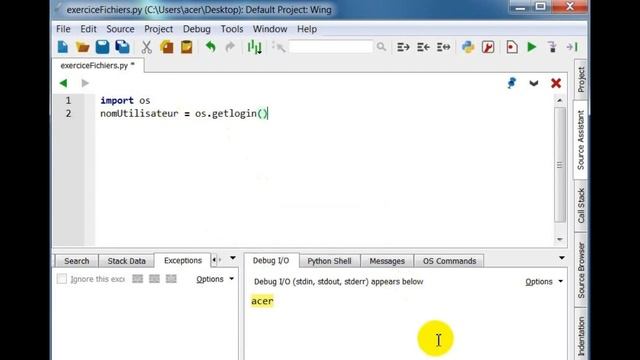This screenshot has width=640, height=360.
Task: Click the grayed selection tool icon
Action: [279, 47]
